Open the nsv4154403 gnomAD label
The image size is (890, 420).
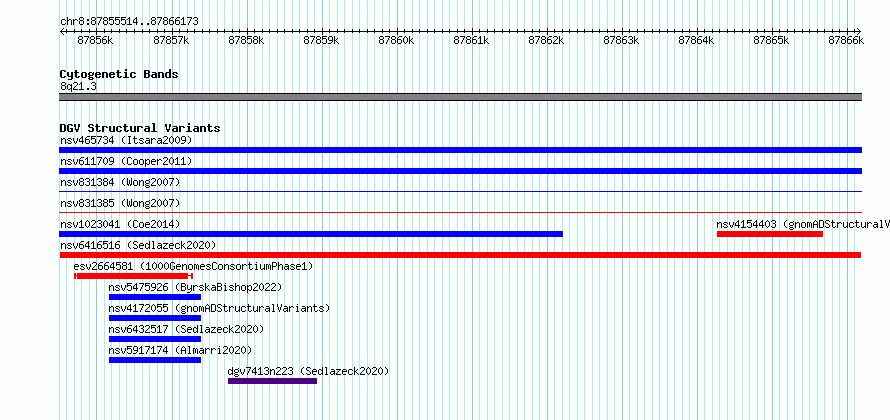803,224
